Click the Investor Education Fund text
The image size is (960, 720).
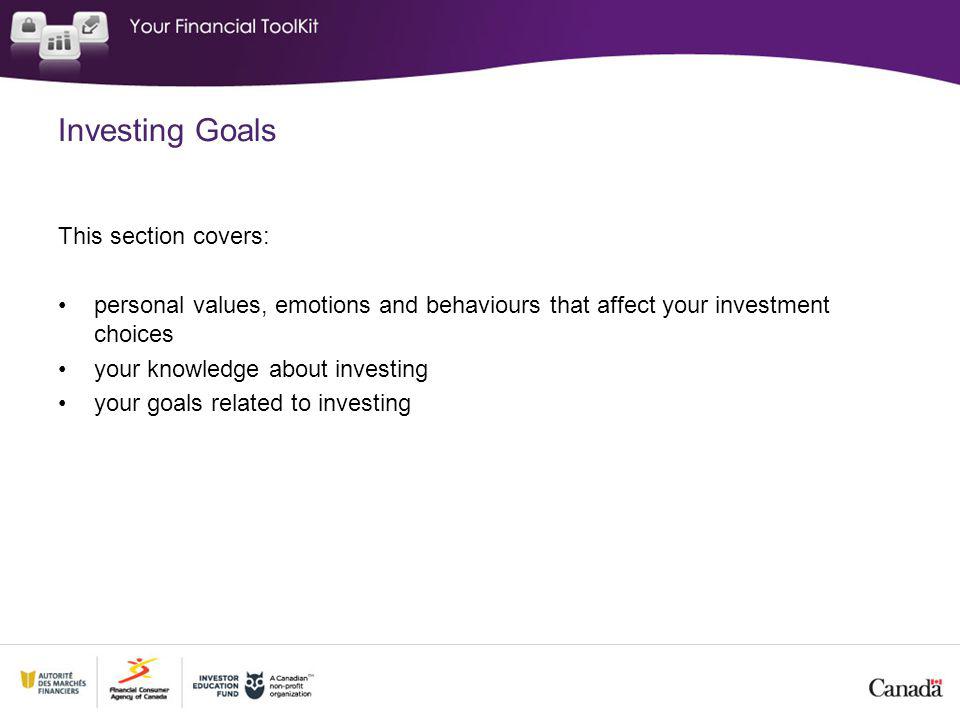216,686
